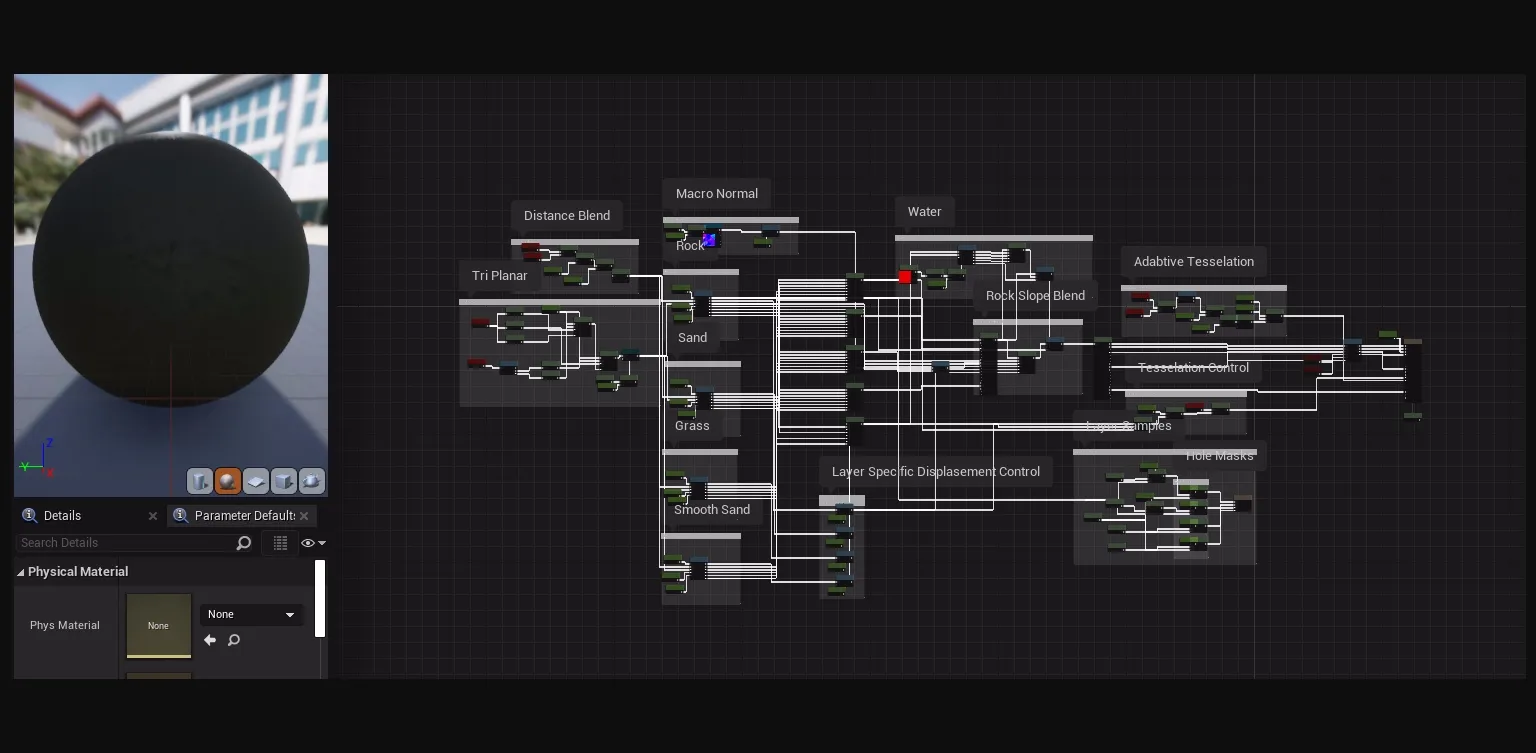This screenshot has width=1536, height=753.
Task: Collapse the Physical Material section
Action: click(20, 571)
